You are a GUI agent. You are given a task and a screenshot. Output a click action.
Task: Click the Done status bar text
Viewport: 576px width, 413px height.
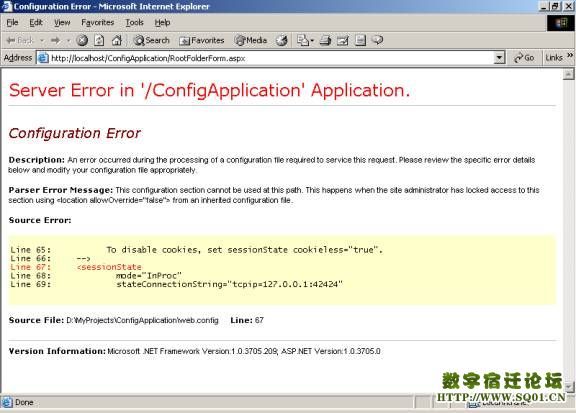24,402
